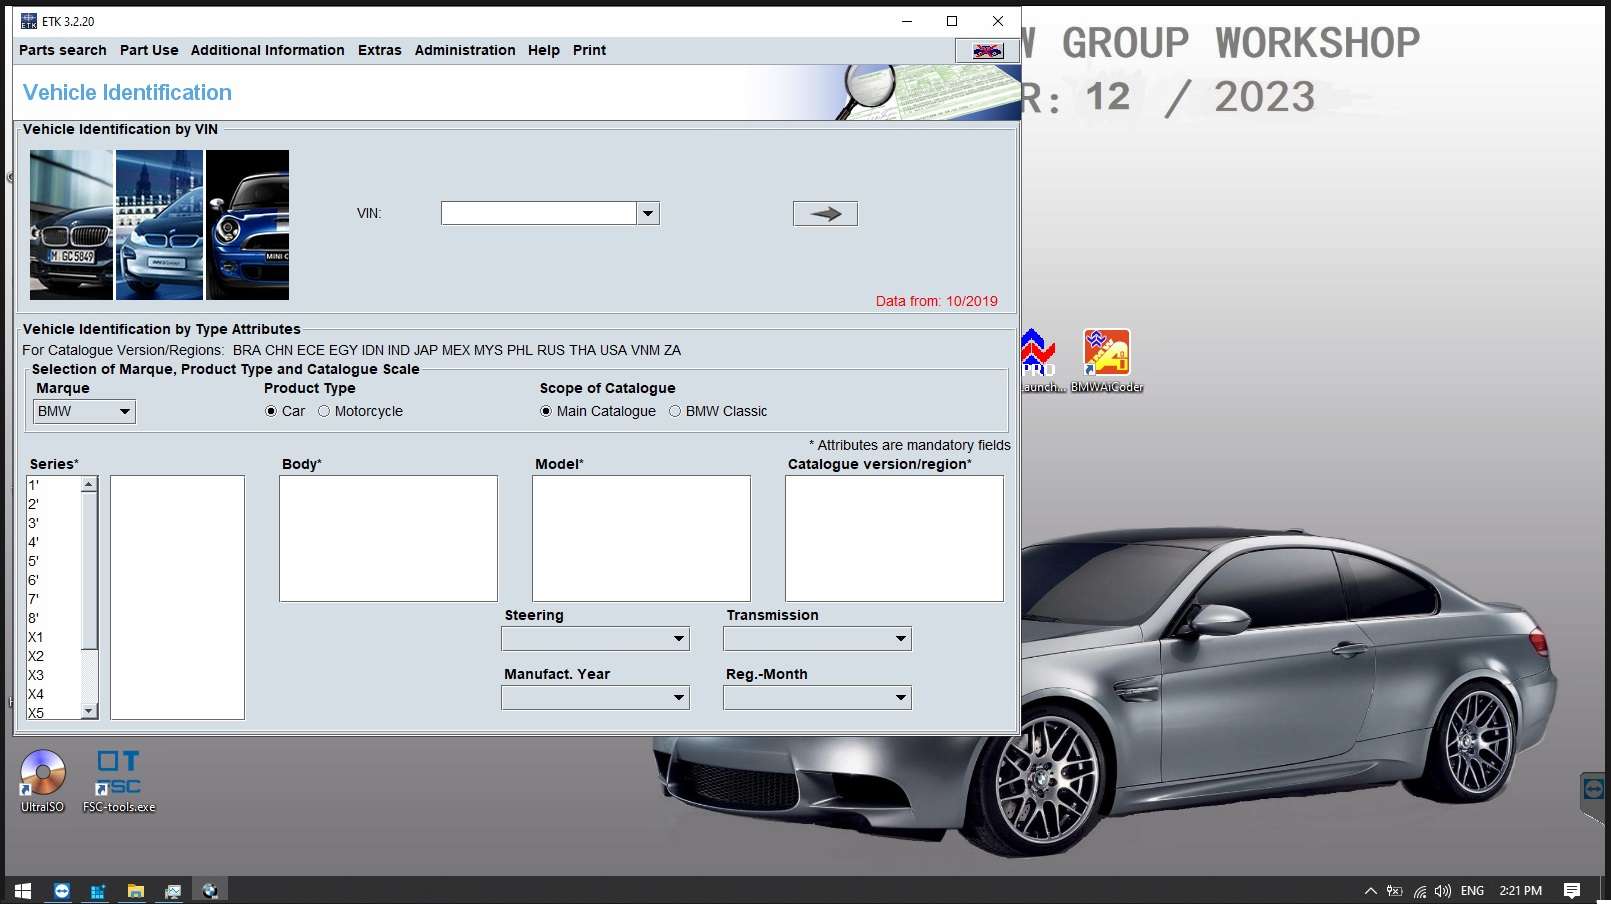This screenshot has width=1611, height=904.
Task: Select series 1' in the list
Action: click(53, 485)
